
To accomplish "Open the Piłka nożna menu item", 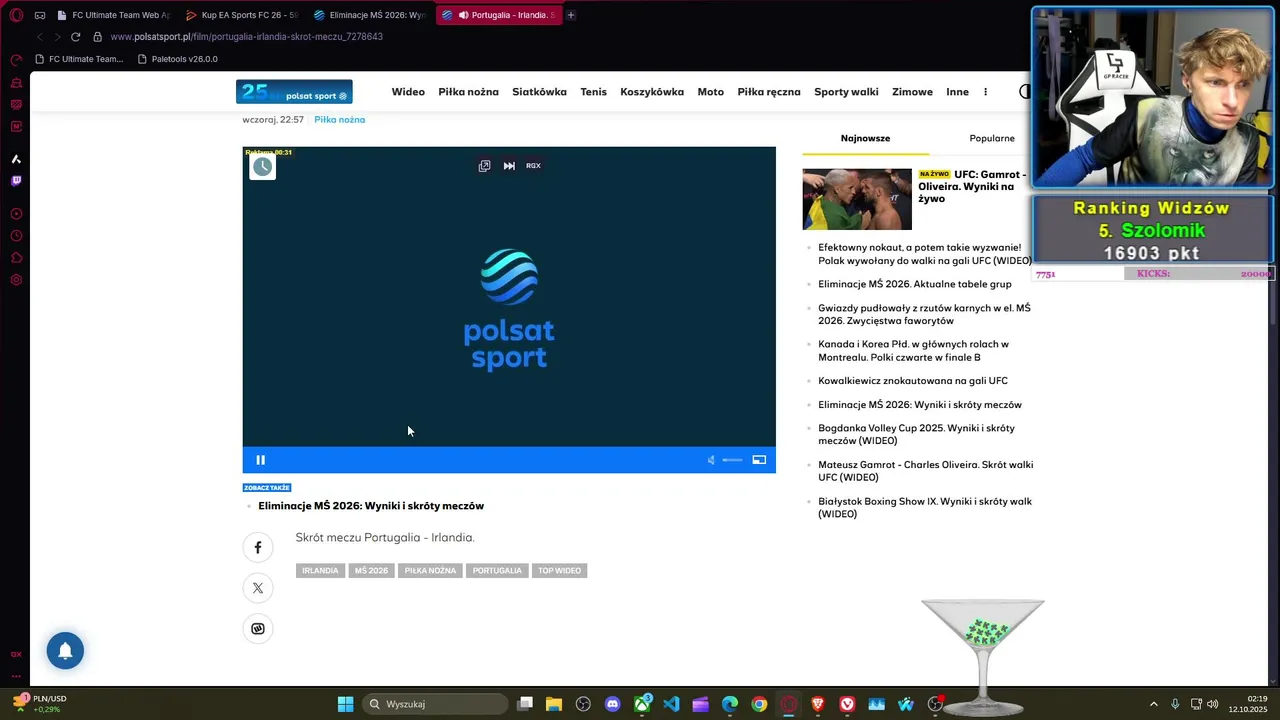I will [468, 92].
